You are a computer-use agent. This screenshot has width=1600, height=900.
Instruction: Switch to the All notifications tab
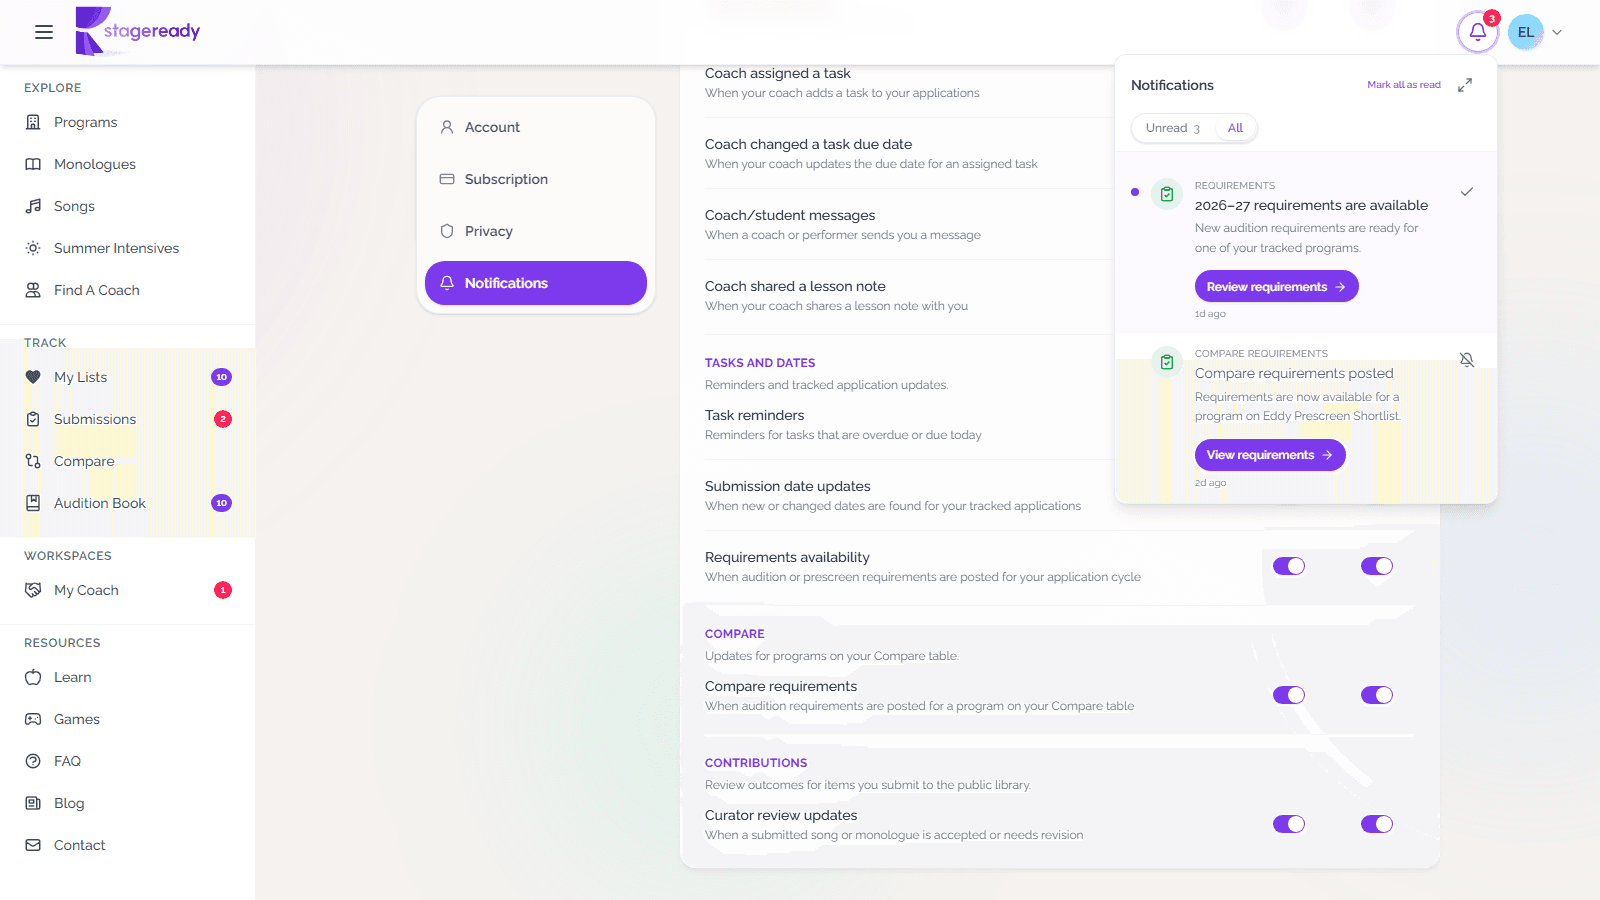pos(1235,128)
